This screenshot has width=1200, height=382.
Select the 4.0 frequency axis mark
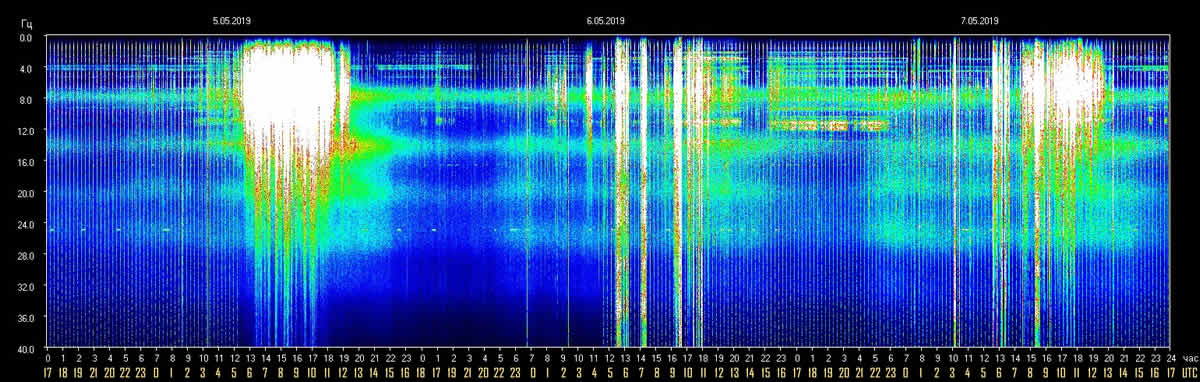point(26,68)
